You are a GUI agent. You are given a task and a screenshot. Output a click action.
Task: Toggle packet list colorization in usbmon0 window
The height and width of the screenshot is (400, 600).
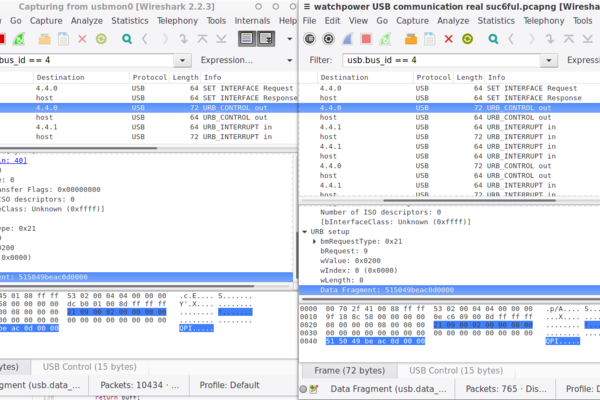pyautogui.click(x=246, y=38)
